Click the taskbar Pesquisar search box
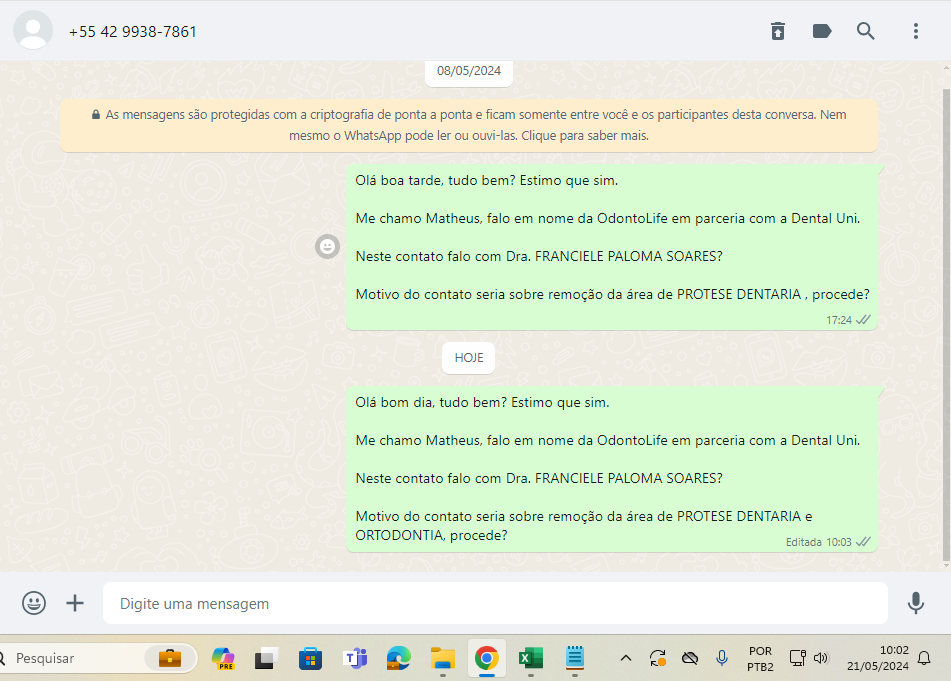Viewport: 951px width, 681px height. 97,658
